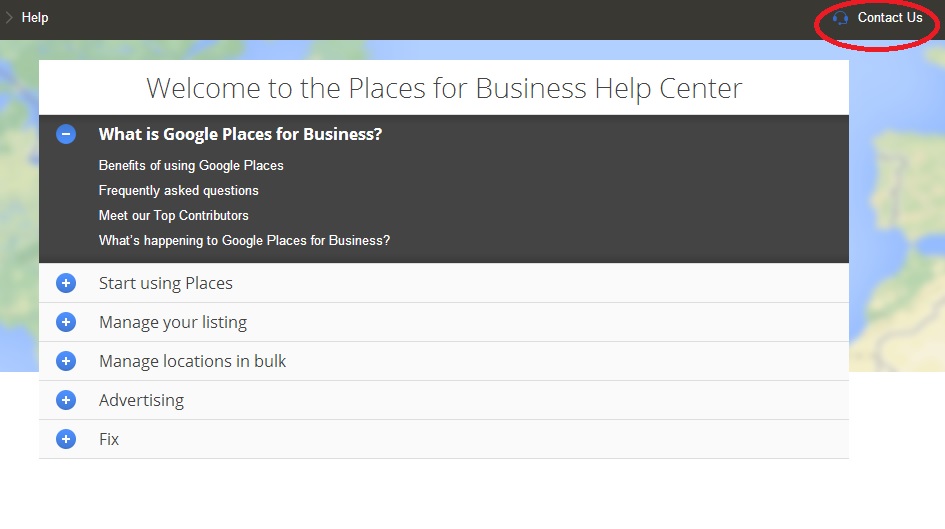Click the headset icon beside Contact Us
The image size is (945, 529).
840,18
